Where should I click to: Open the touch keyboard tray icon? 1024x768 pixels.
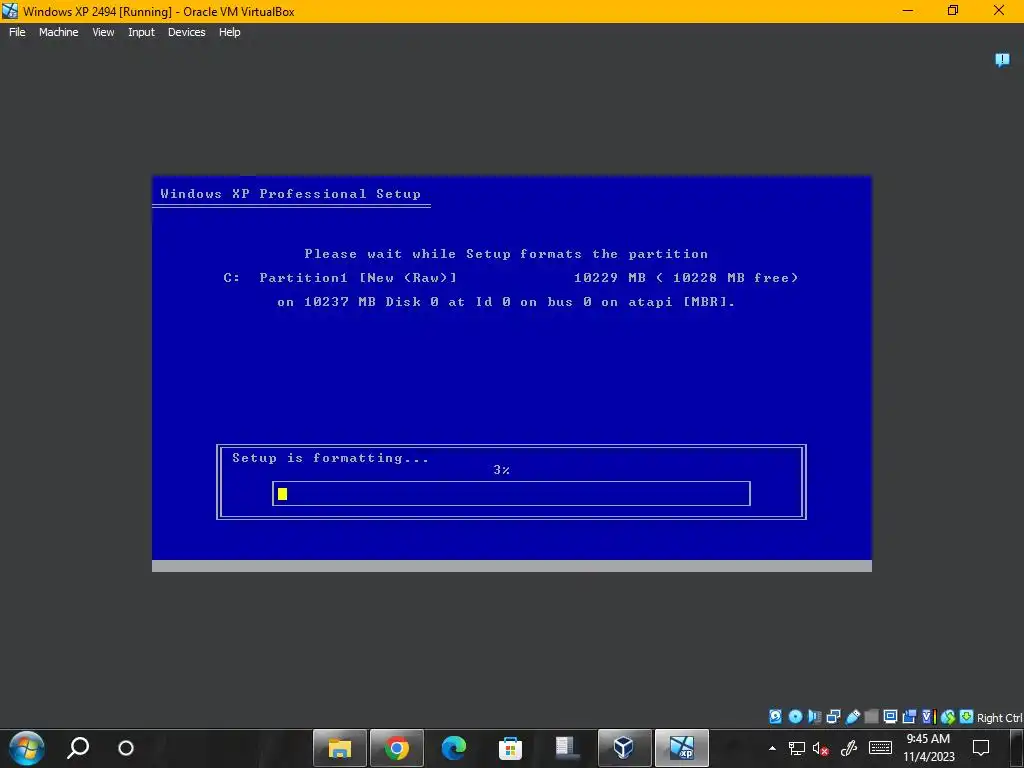tap(880, 748)
